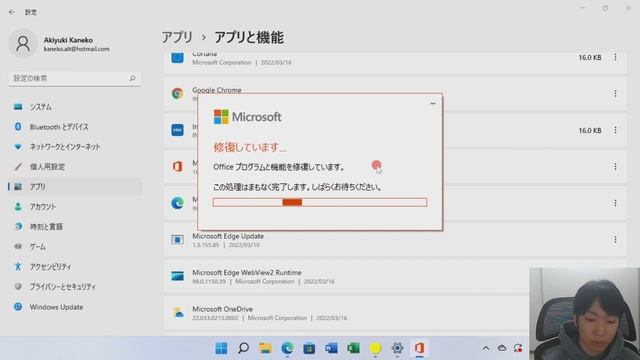Open アクセシビリティ settings
The height and width of the screenshot is (360, 640).
75,267
